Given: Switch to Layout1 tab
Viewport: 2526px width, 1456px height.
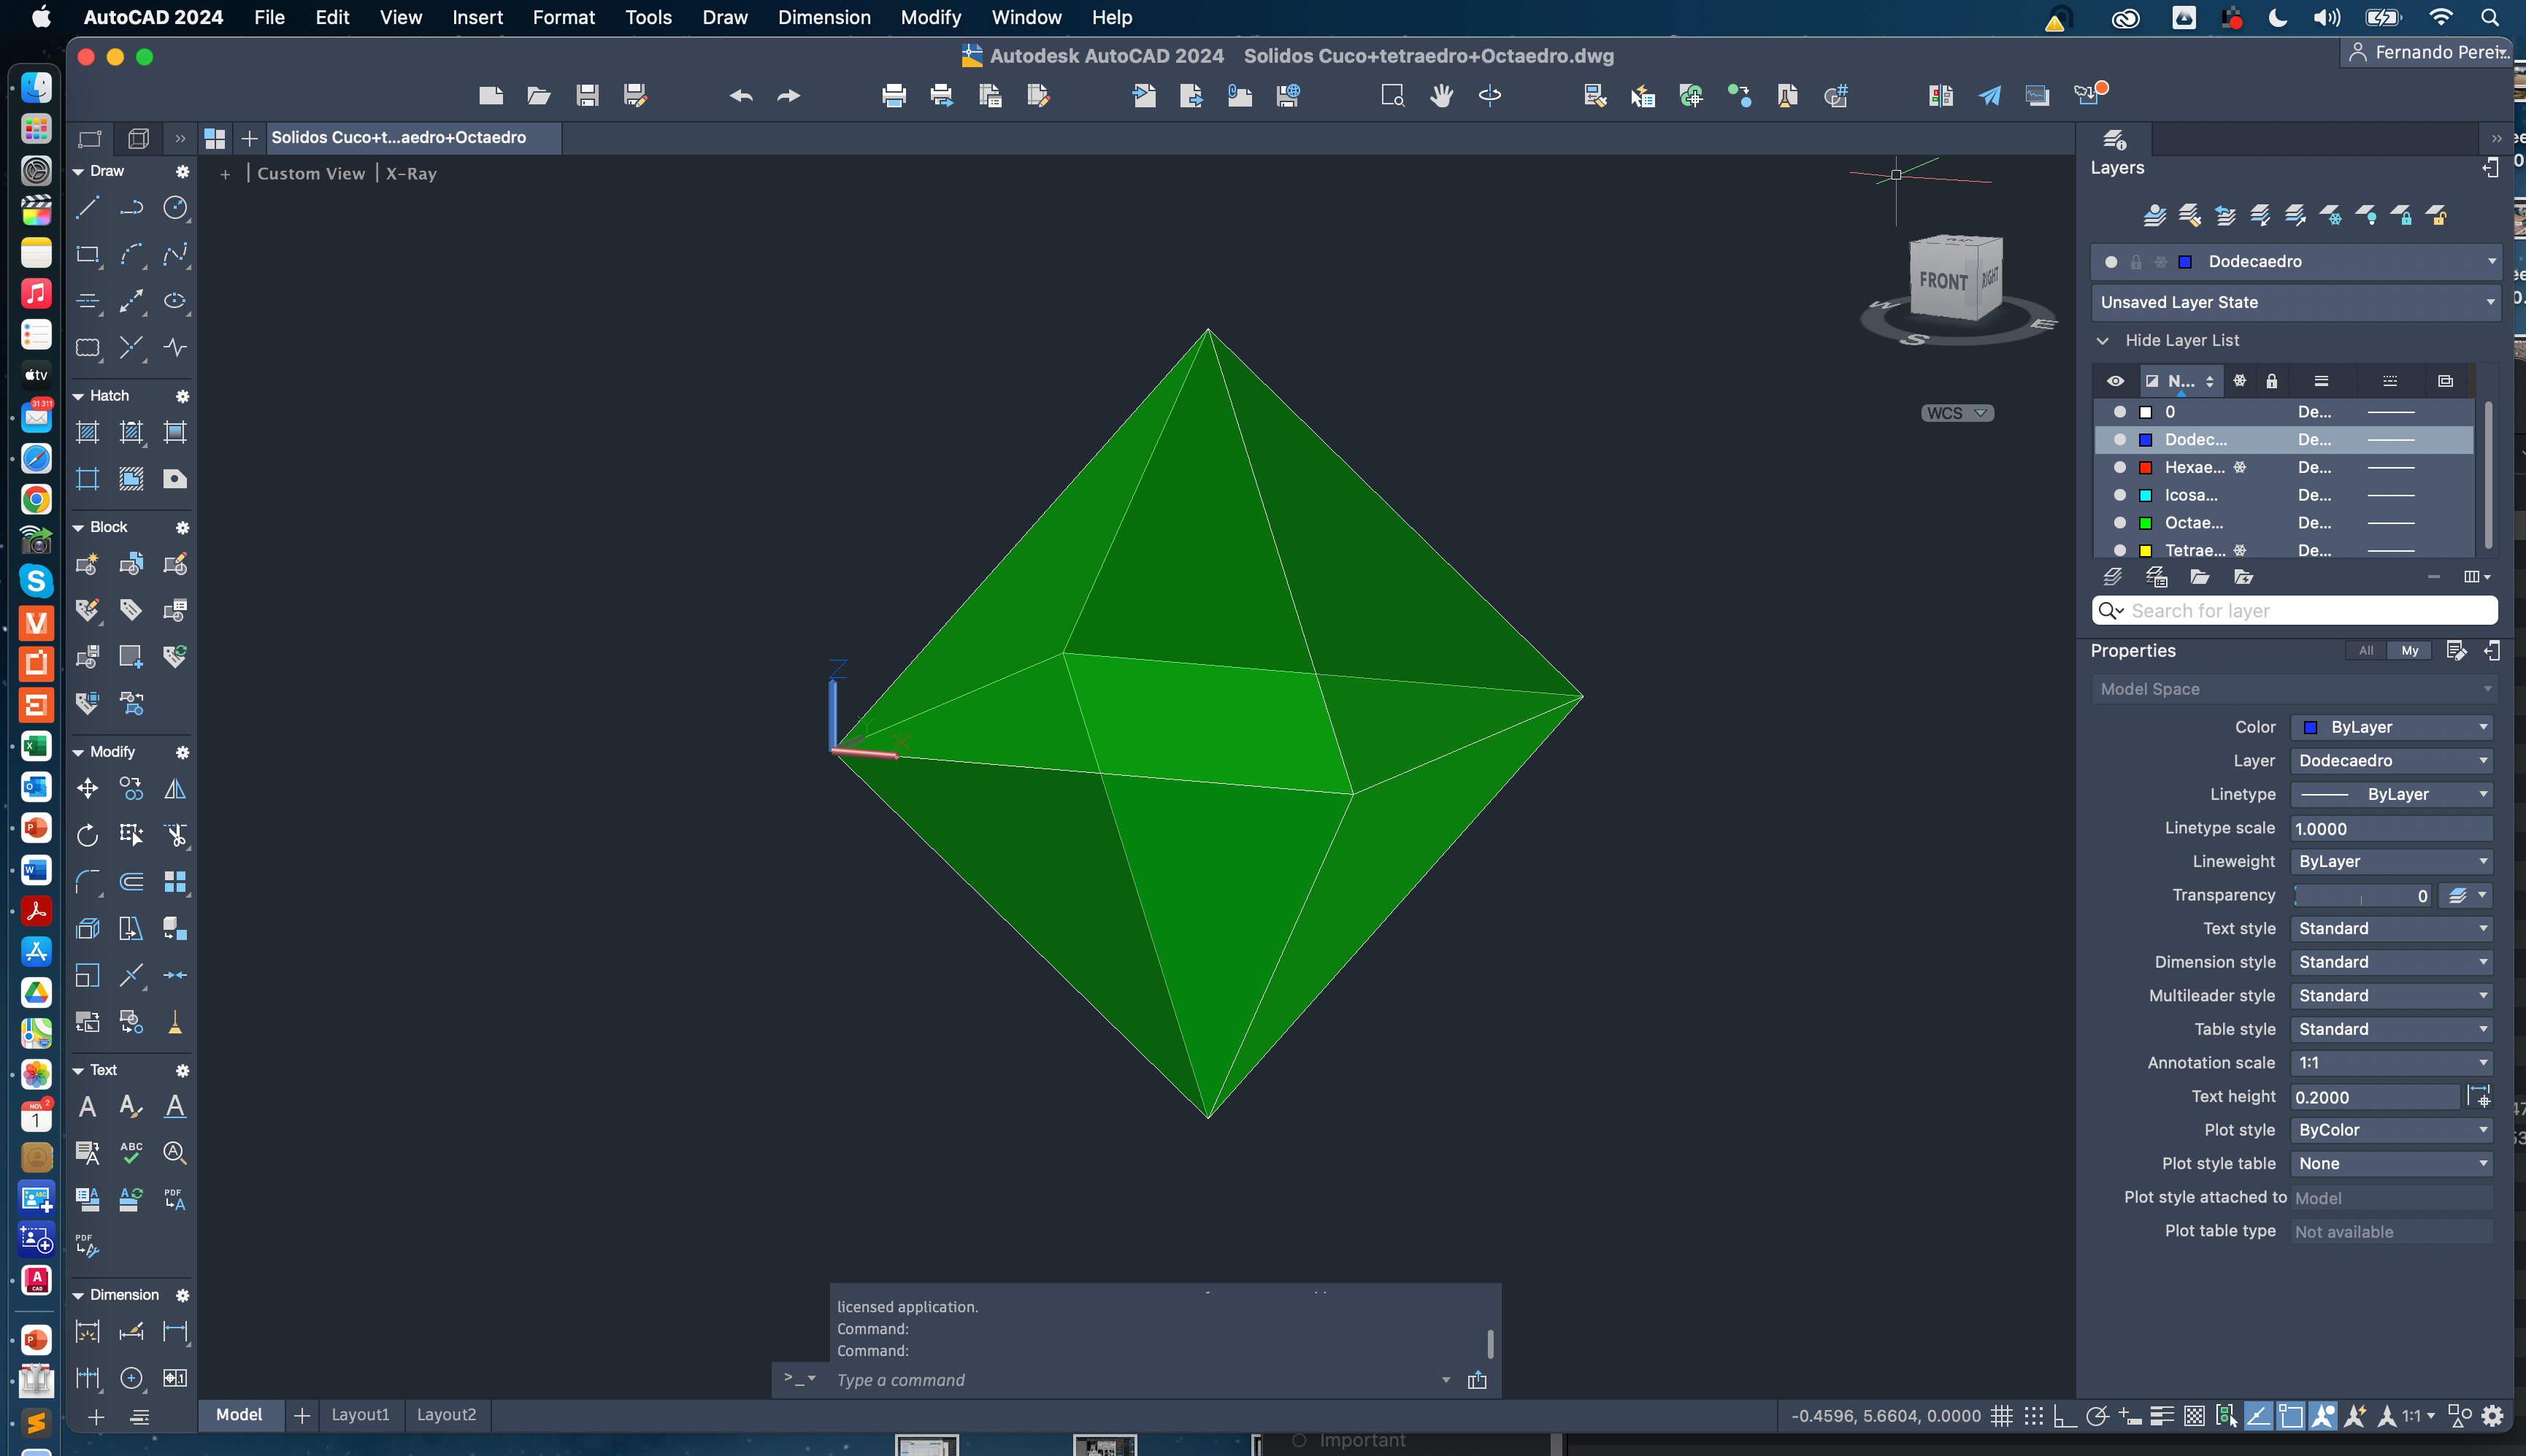Looking at the screenshot, I should pyautogui.click(x=359, y=1414).
